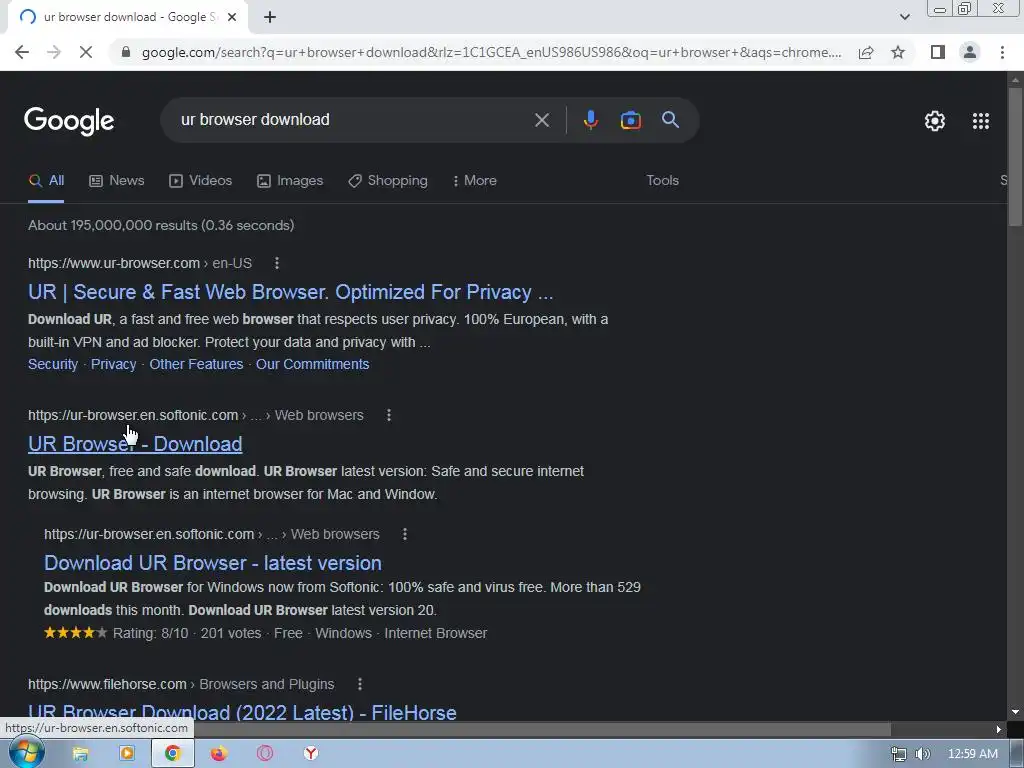
Task: Click the share page icon in the address bar
Action: (x=866, y=52)
